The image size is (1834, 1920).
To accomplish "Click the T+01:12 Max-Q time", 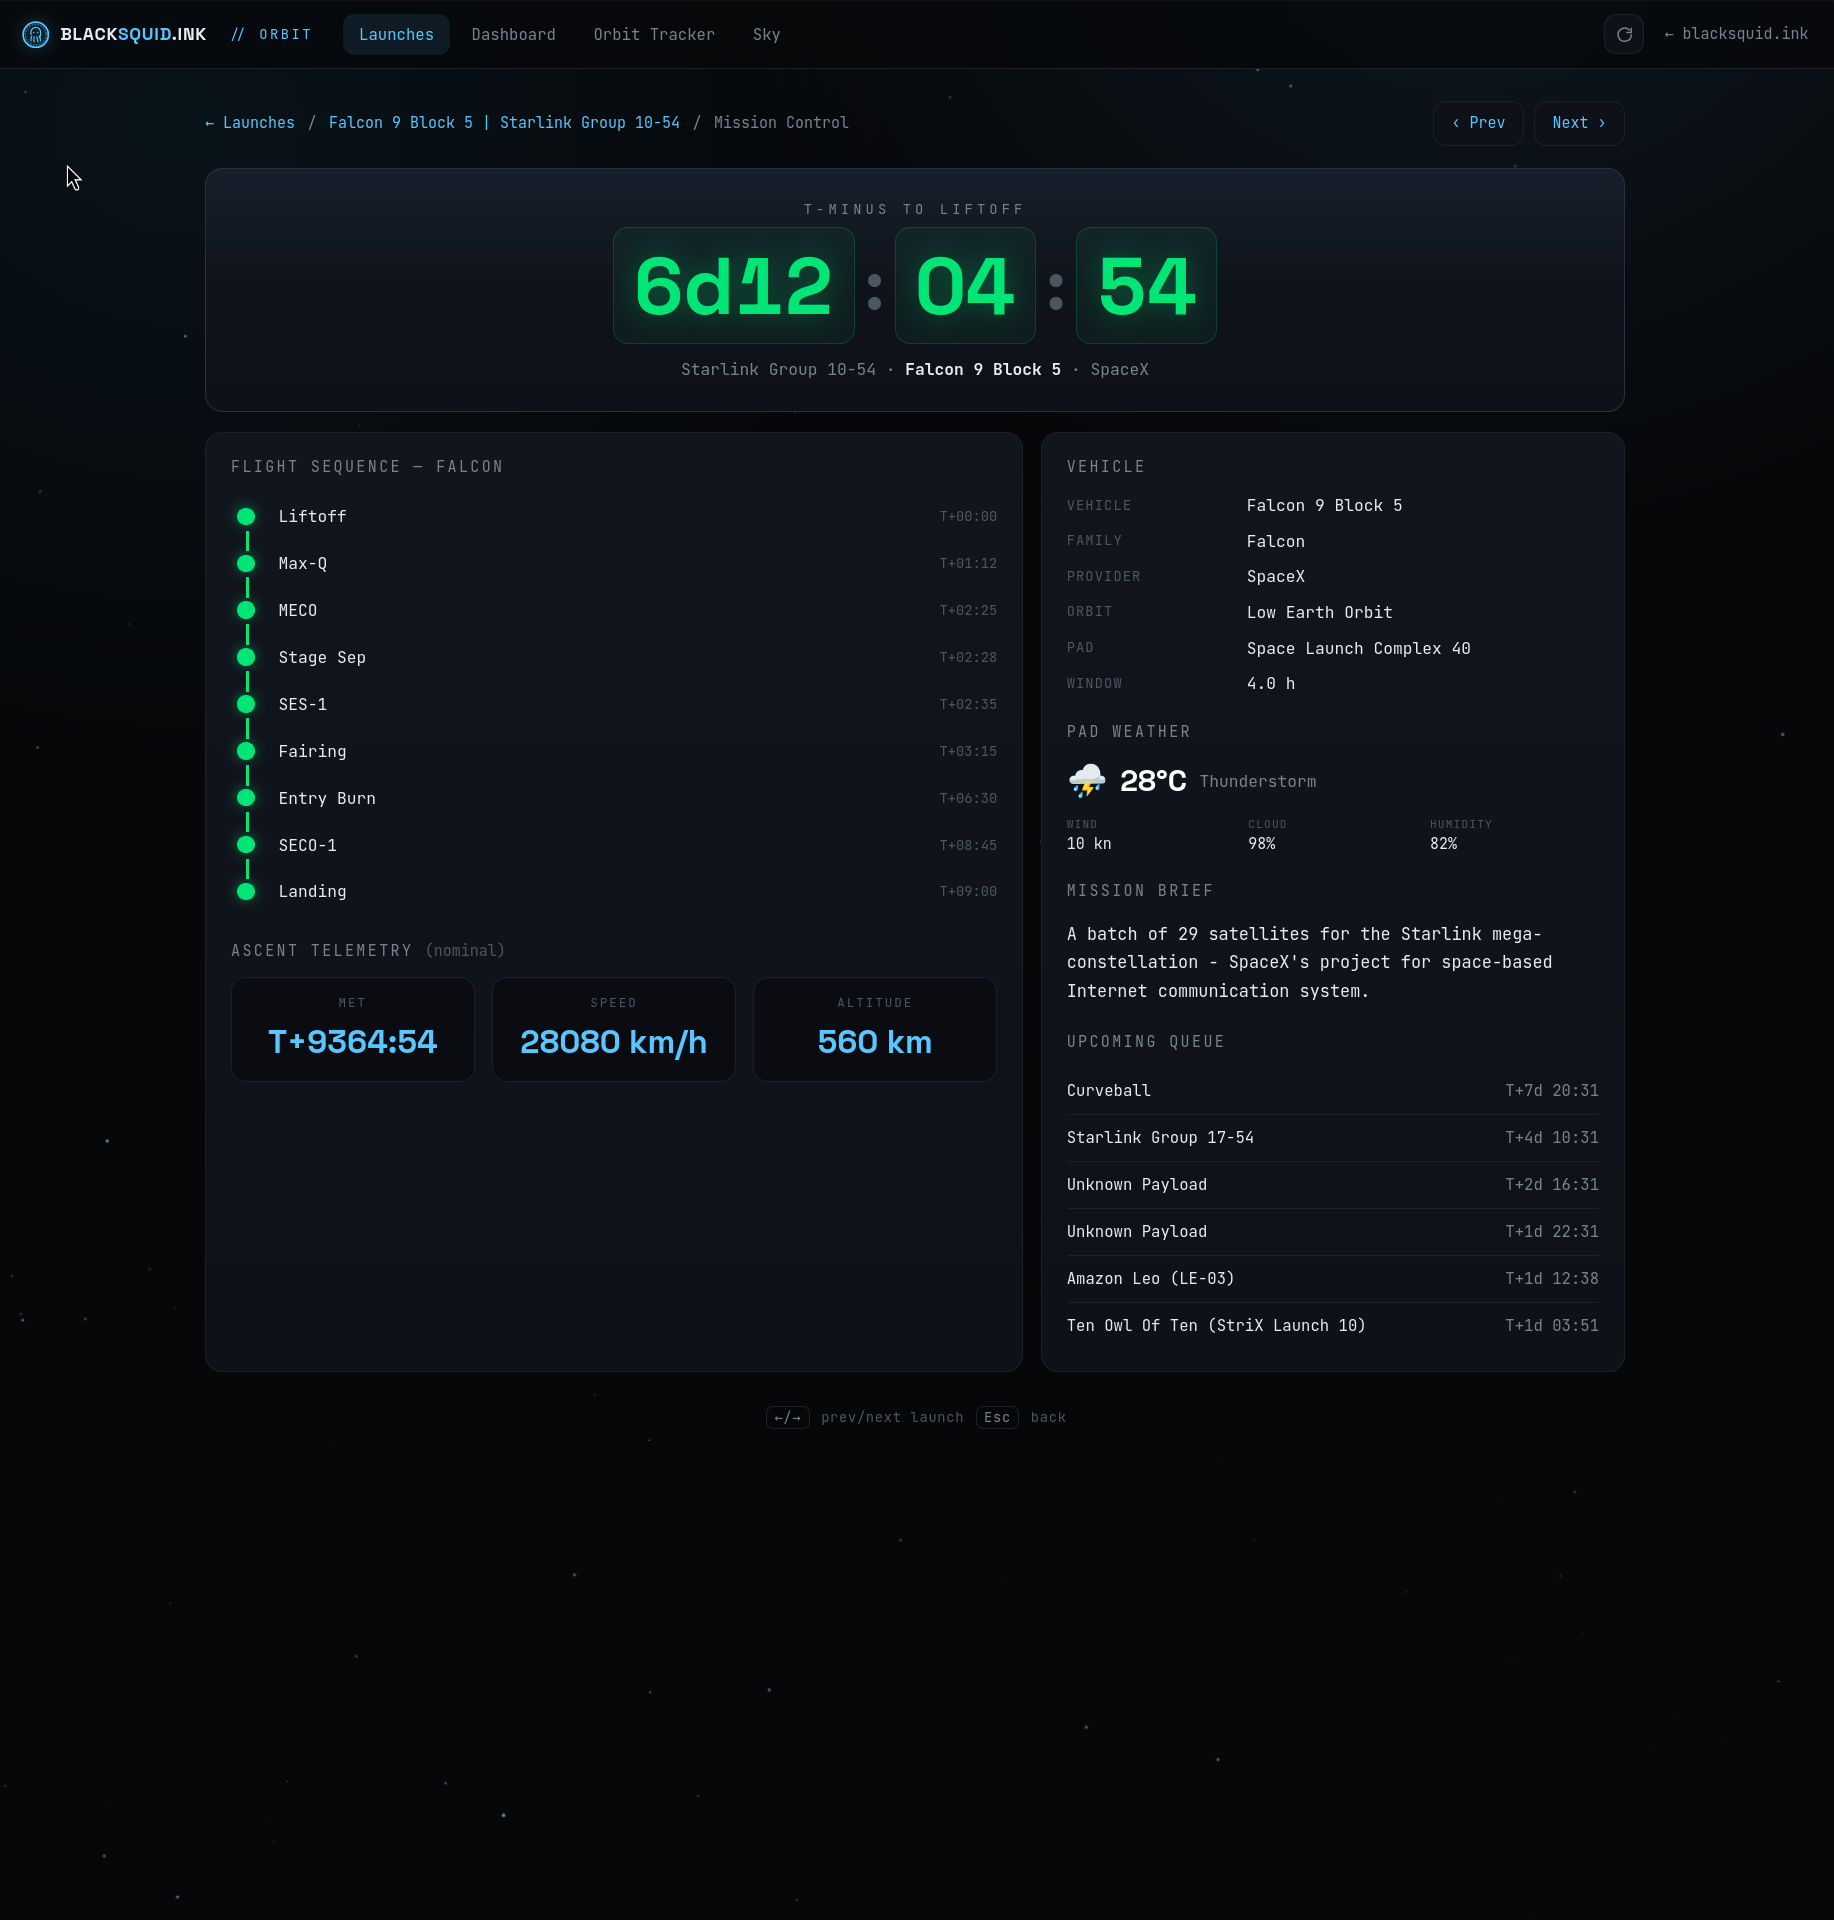I will 968,564.
